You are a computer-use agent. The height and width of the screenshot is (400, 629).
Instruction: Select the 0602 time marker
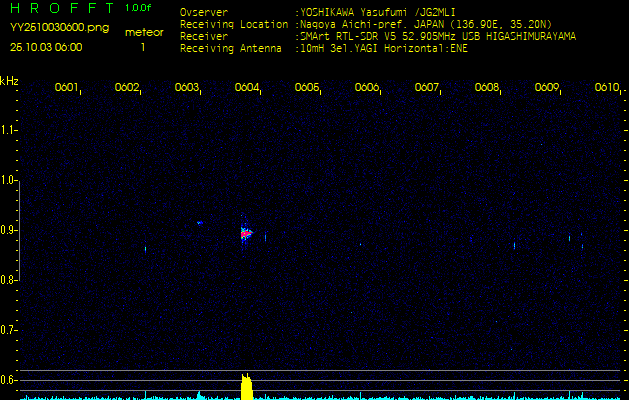coord(127,88)
